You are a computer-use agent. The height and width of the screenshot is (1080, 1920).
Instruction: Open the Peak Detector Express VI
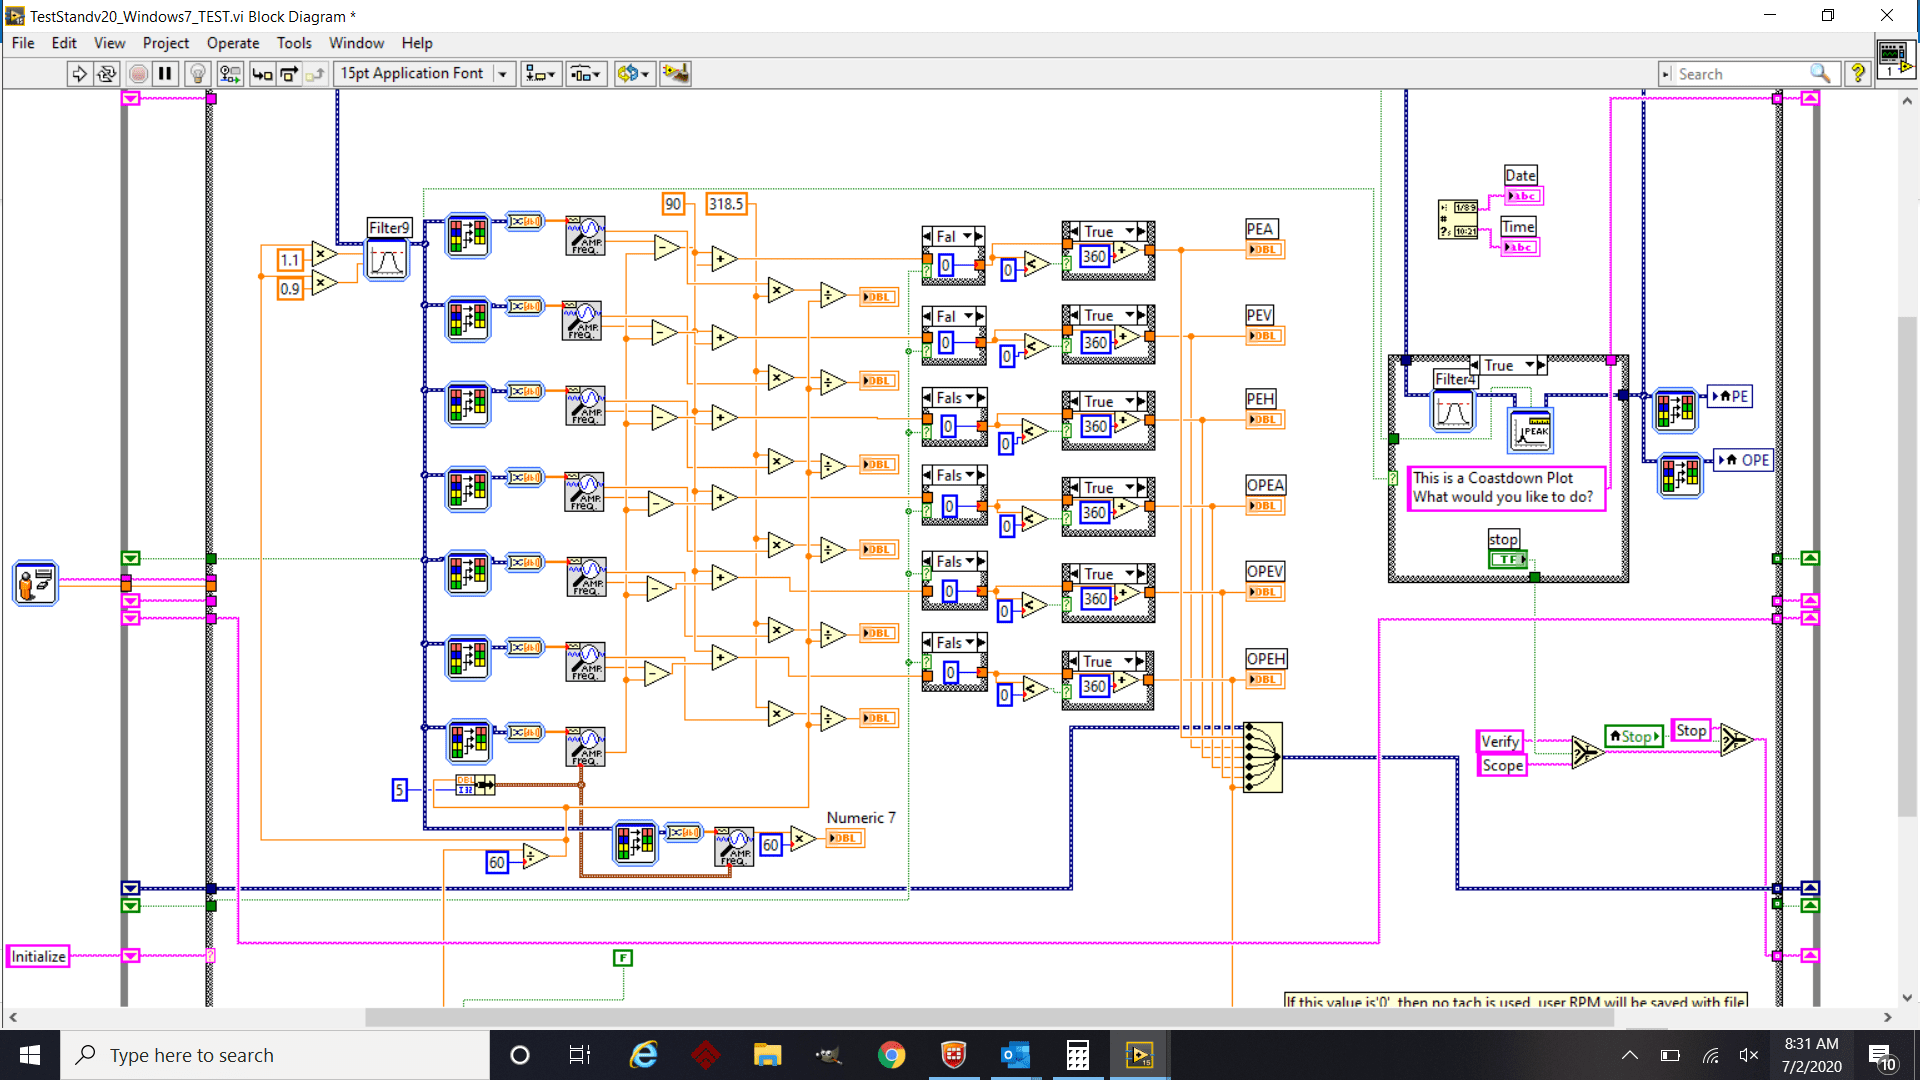click(1531, 432)
